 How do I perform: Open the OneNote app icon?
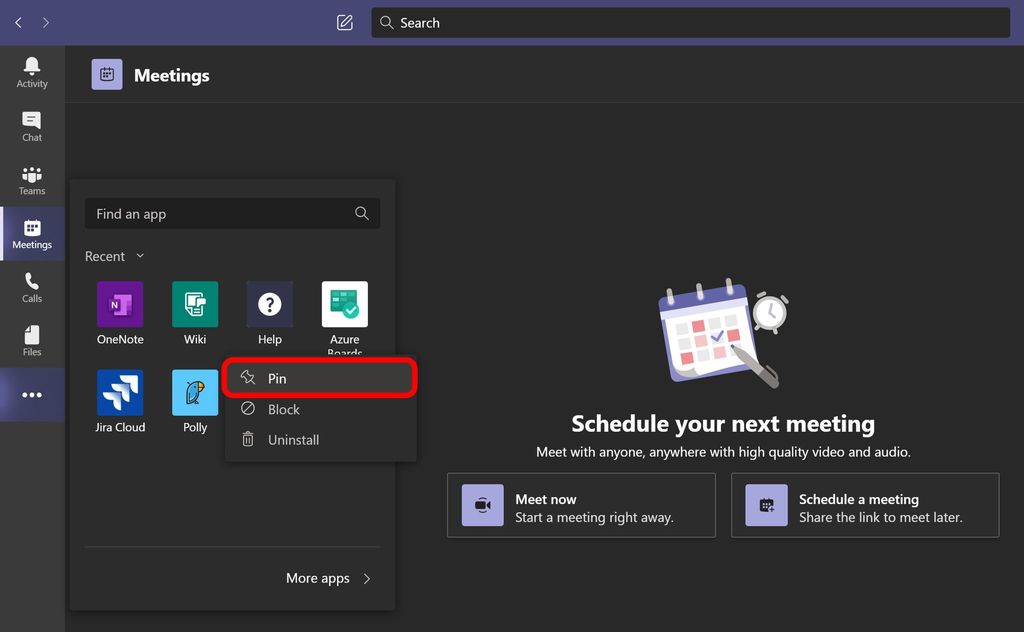[x=119, y=305]
